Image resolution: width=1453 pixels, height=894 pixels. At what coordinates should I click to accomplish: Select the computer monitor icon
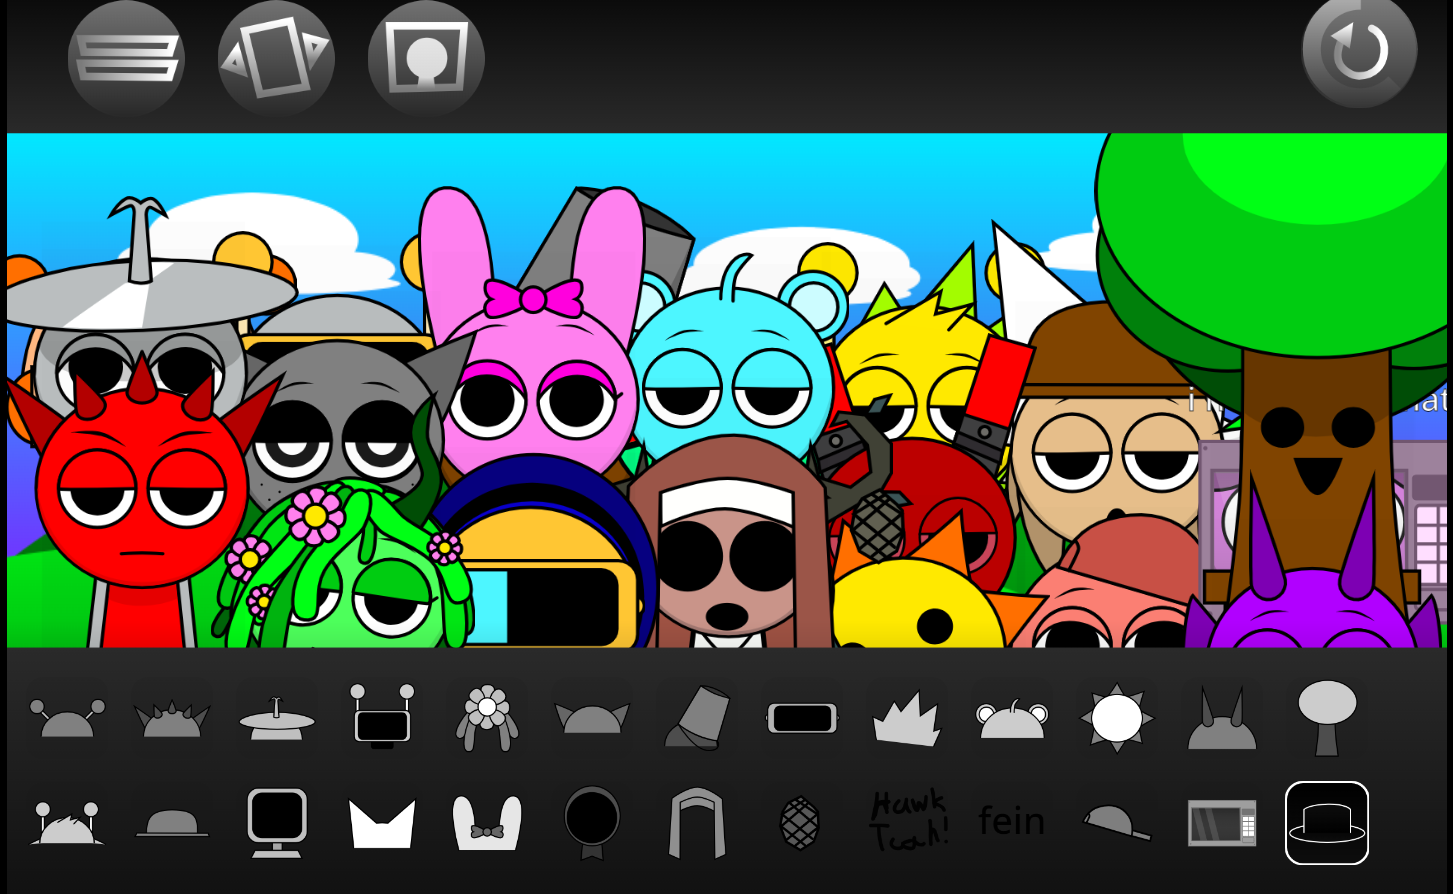277,823
